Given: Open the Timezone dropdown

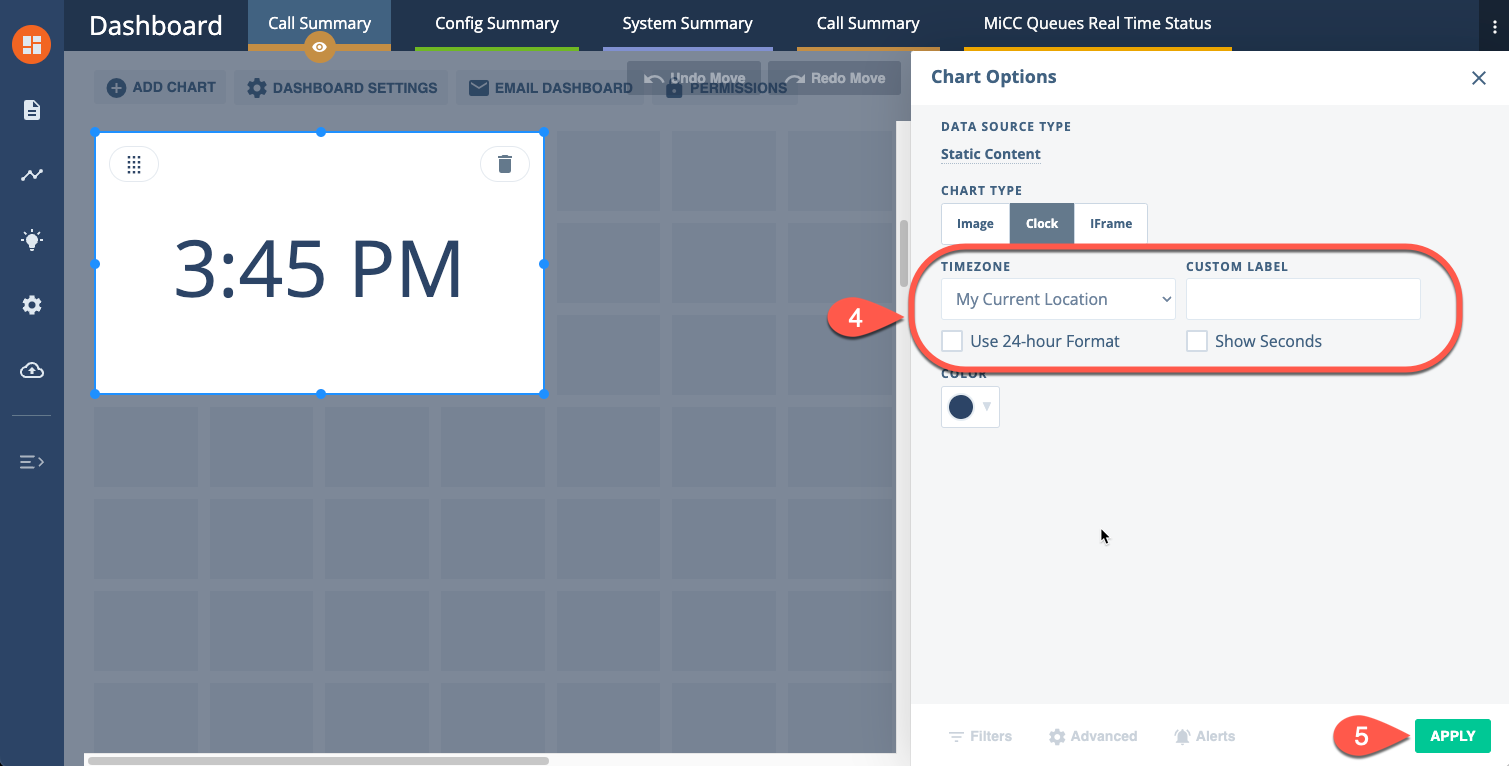Looking at the screenshot, I should tap(1058, 299).
